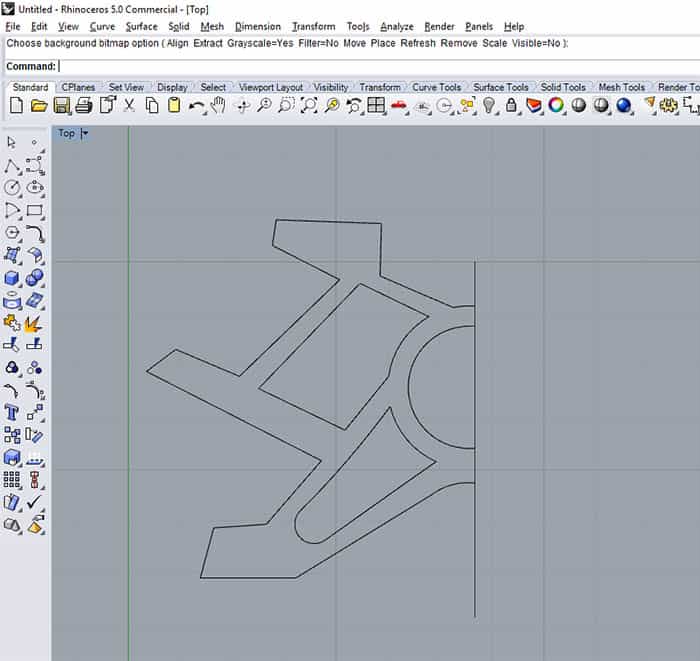
Task: Open the Render menu
Action: 439,27
